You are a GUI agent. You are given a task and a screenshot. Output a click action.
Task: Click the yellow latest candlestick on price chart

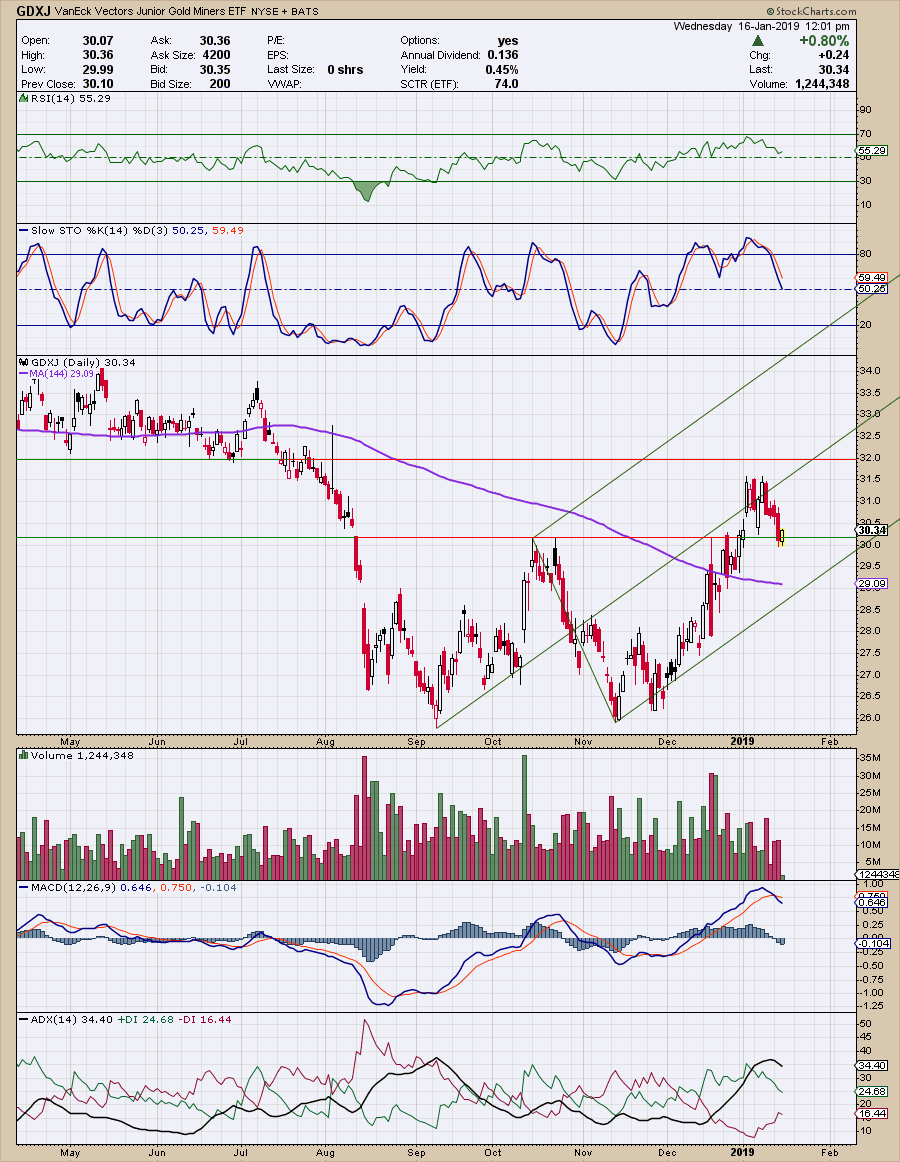(781, 537)
